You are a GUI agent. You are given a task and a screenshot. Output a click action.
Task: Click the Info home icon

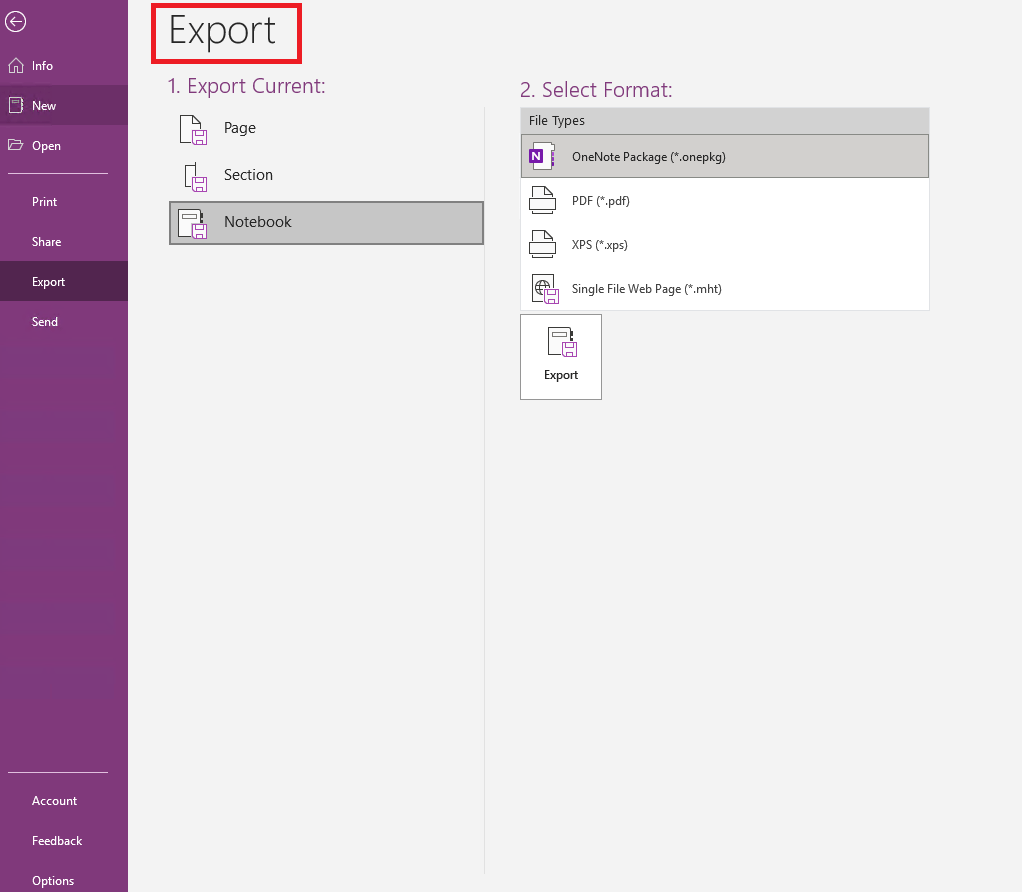click(x=16, y=66)
